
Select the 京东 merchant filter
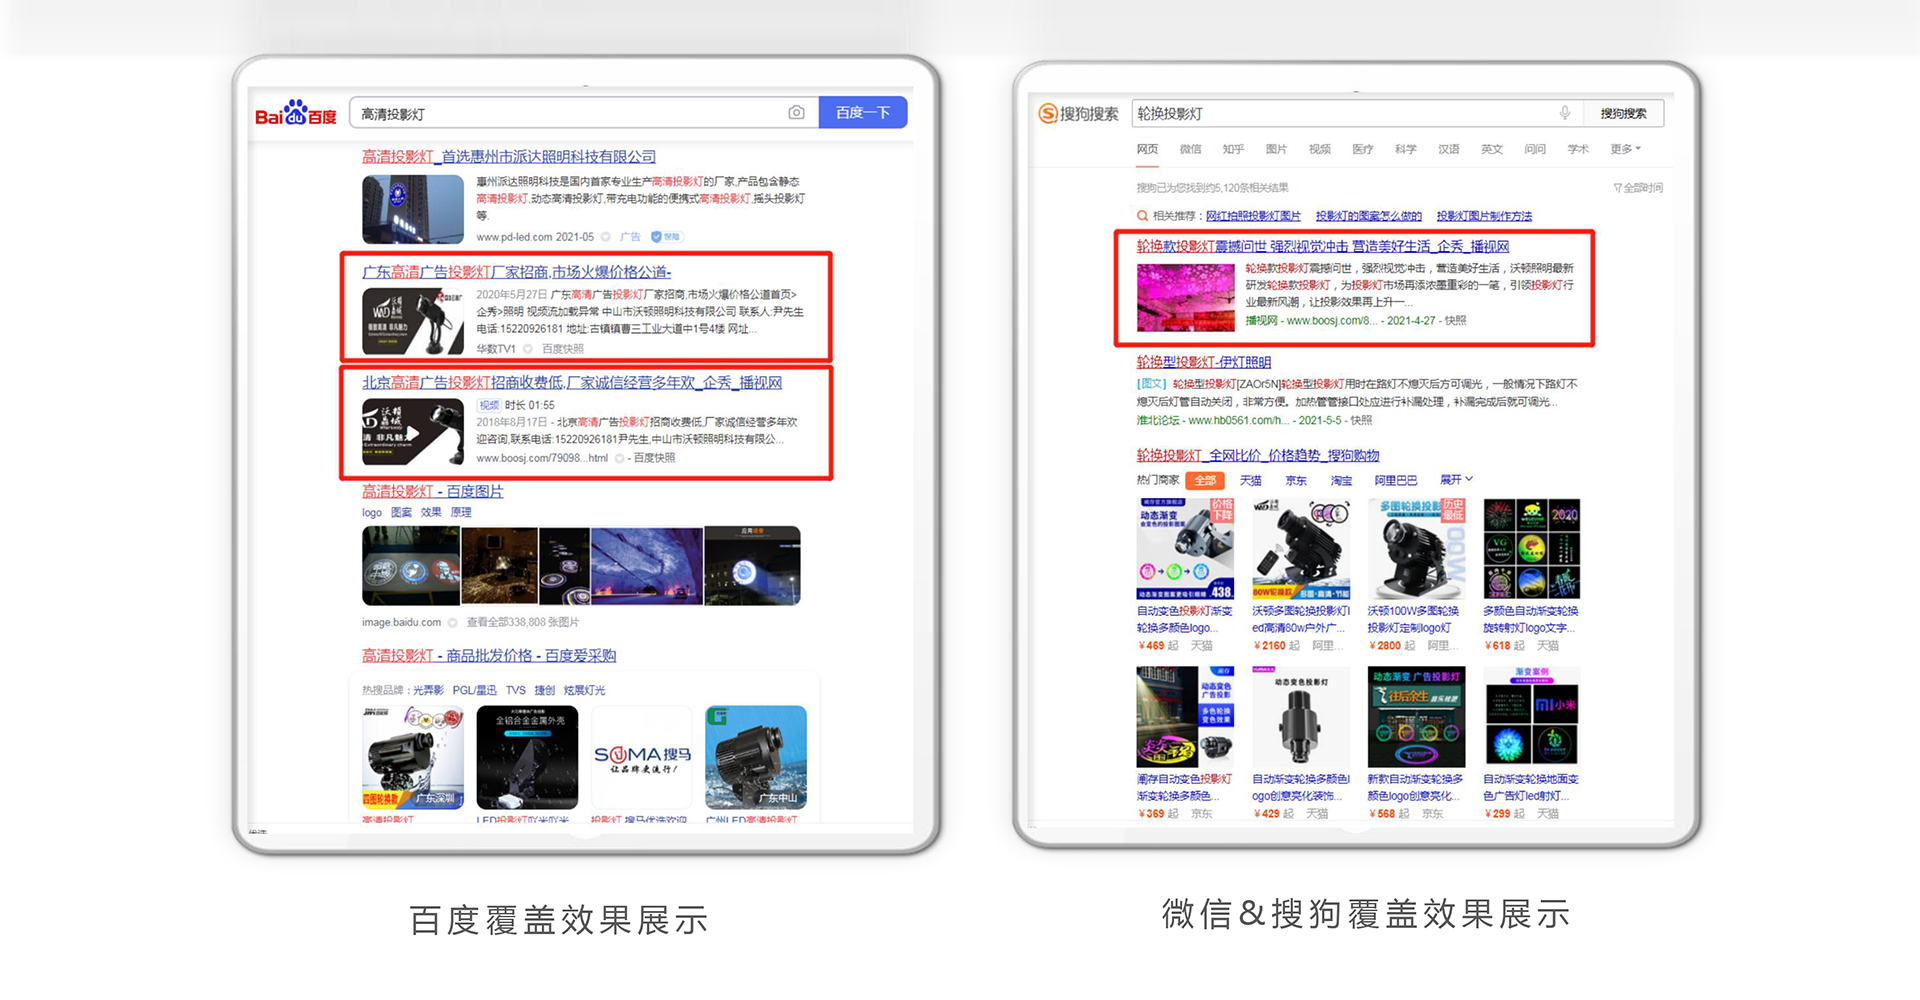tap(1296, 481)
